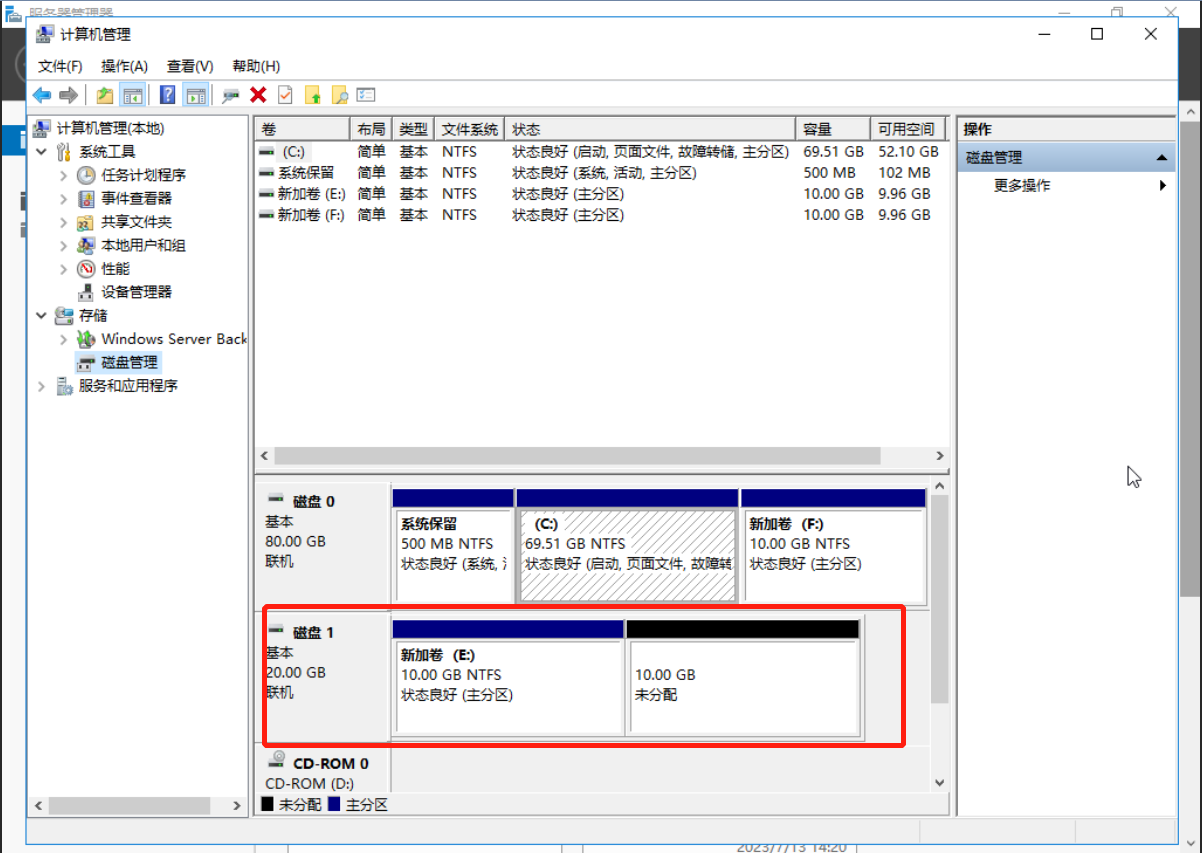
Task: Expand the 任务计划程序 tree node
Action: point(64,175)
